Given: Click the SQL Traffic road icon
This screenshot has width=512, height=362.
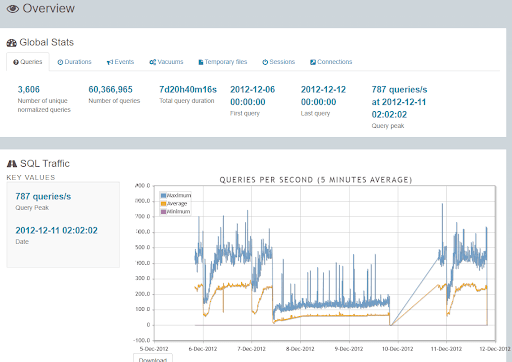Looking at the screenshot, I should pos(12,164).
